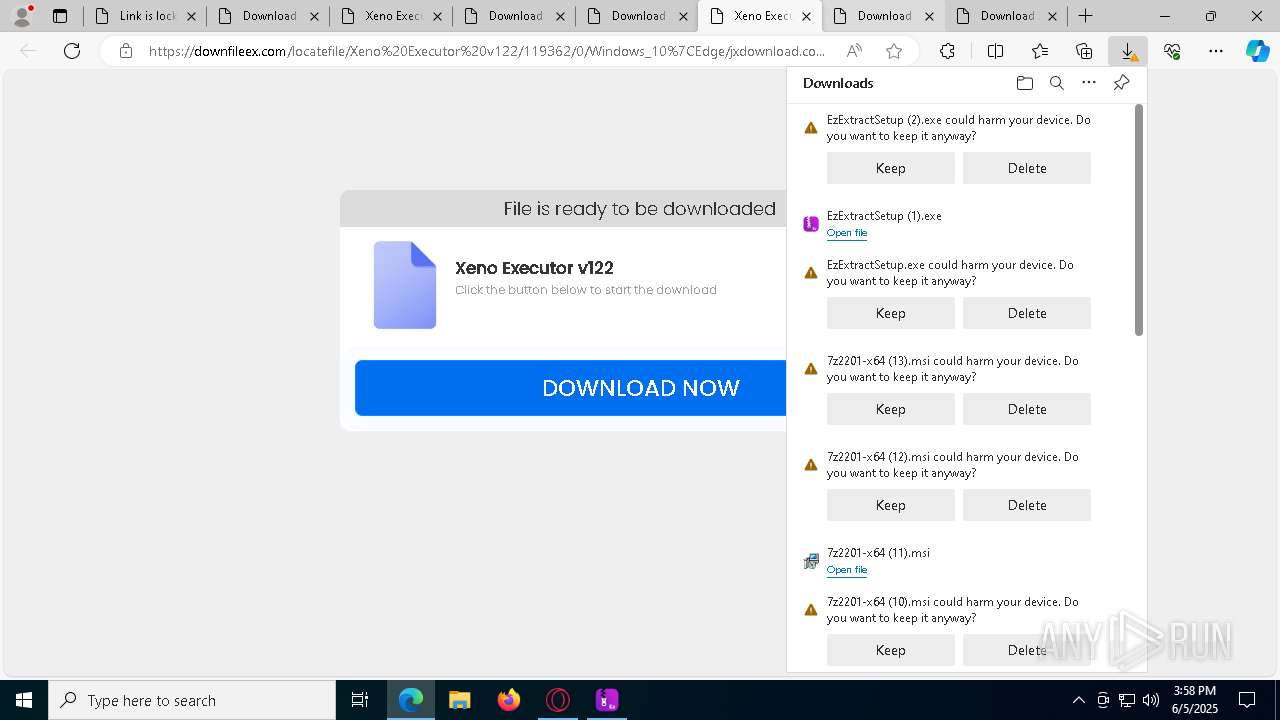The image size is (1280, 720).
Task: Switch to the first Xeno Exec tab
Action: tap(391, 16)
